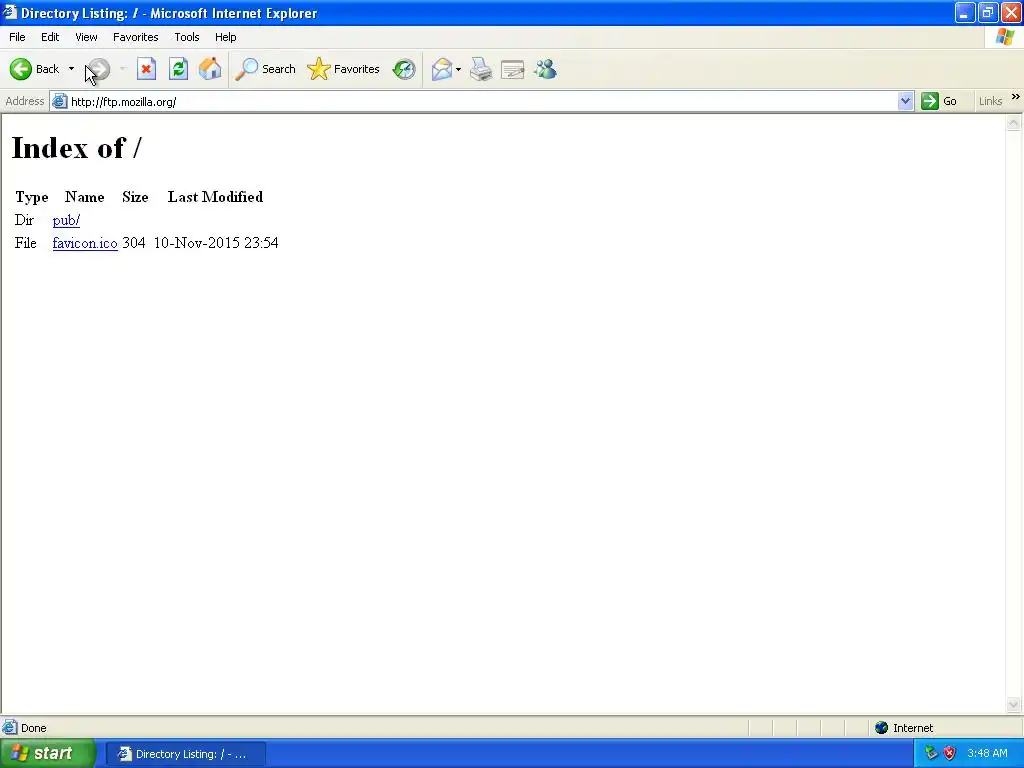Image resolution: width=1024 pixels, height=768 pixels.
Task: Open the History icon in the toolbar
Action: click(x=404, y=69)
